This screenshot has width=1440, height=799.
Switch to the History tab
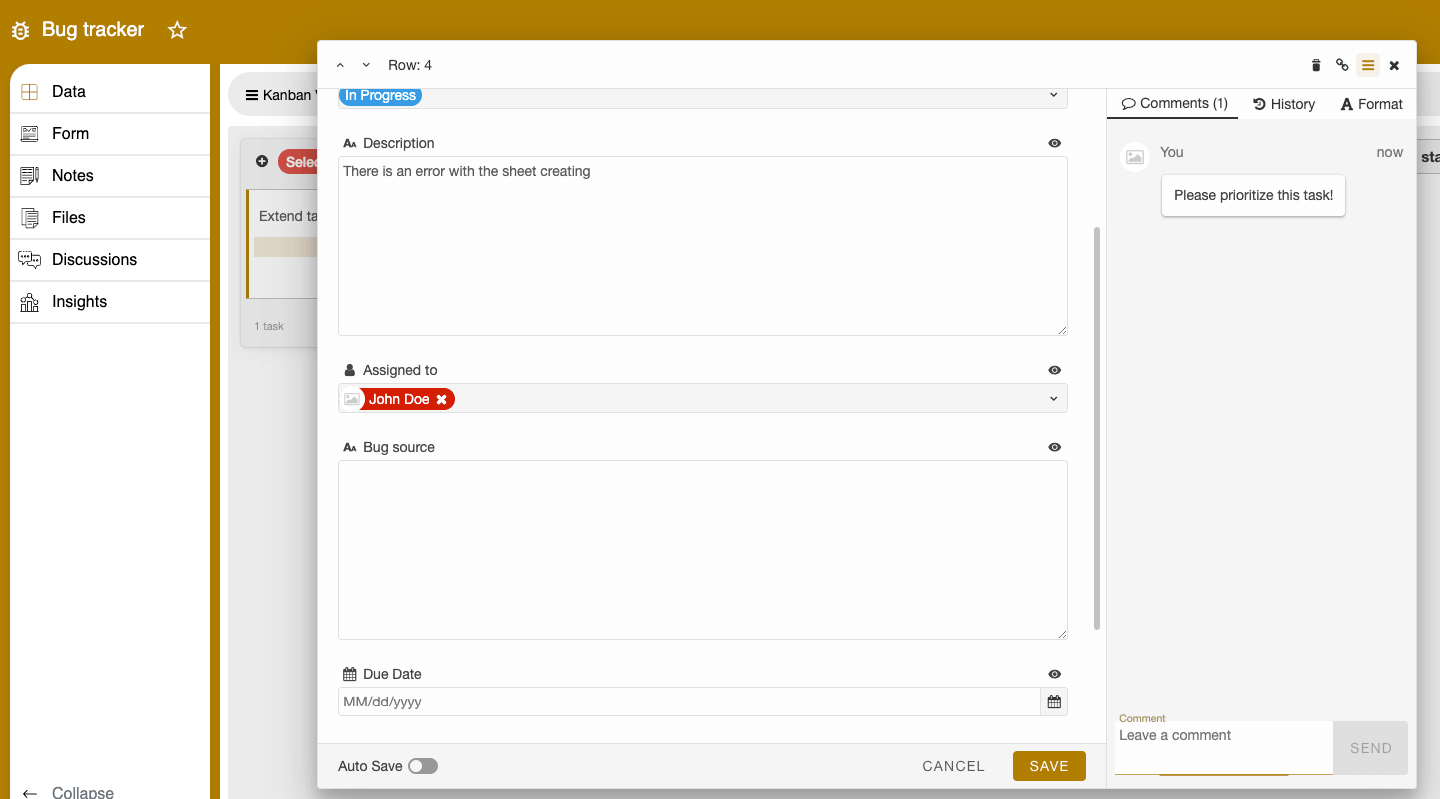coord(1284,103)
